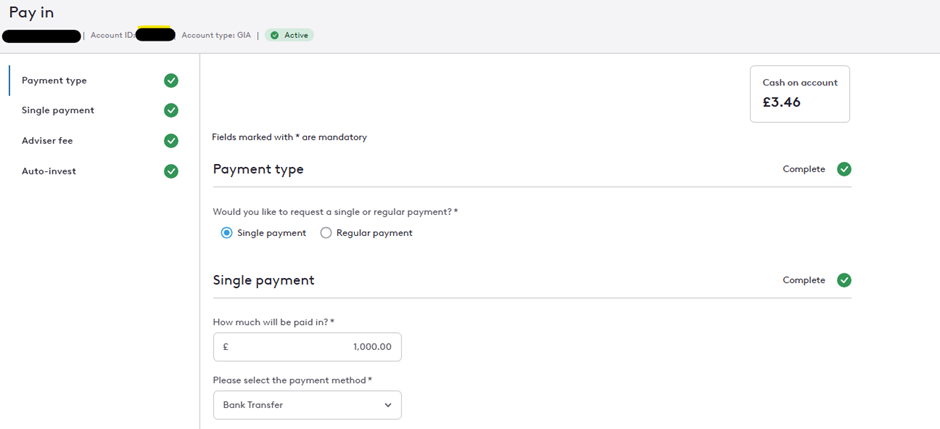Open the Bank Transfer payment method dropdown

pyautogui.click(x=307, y=405)
